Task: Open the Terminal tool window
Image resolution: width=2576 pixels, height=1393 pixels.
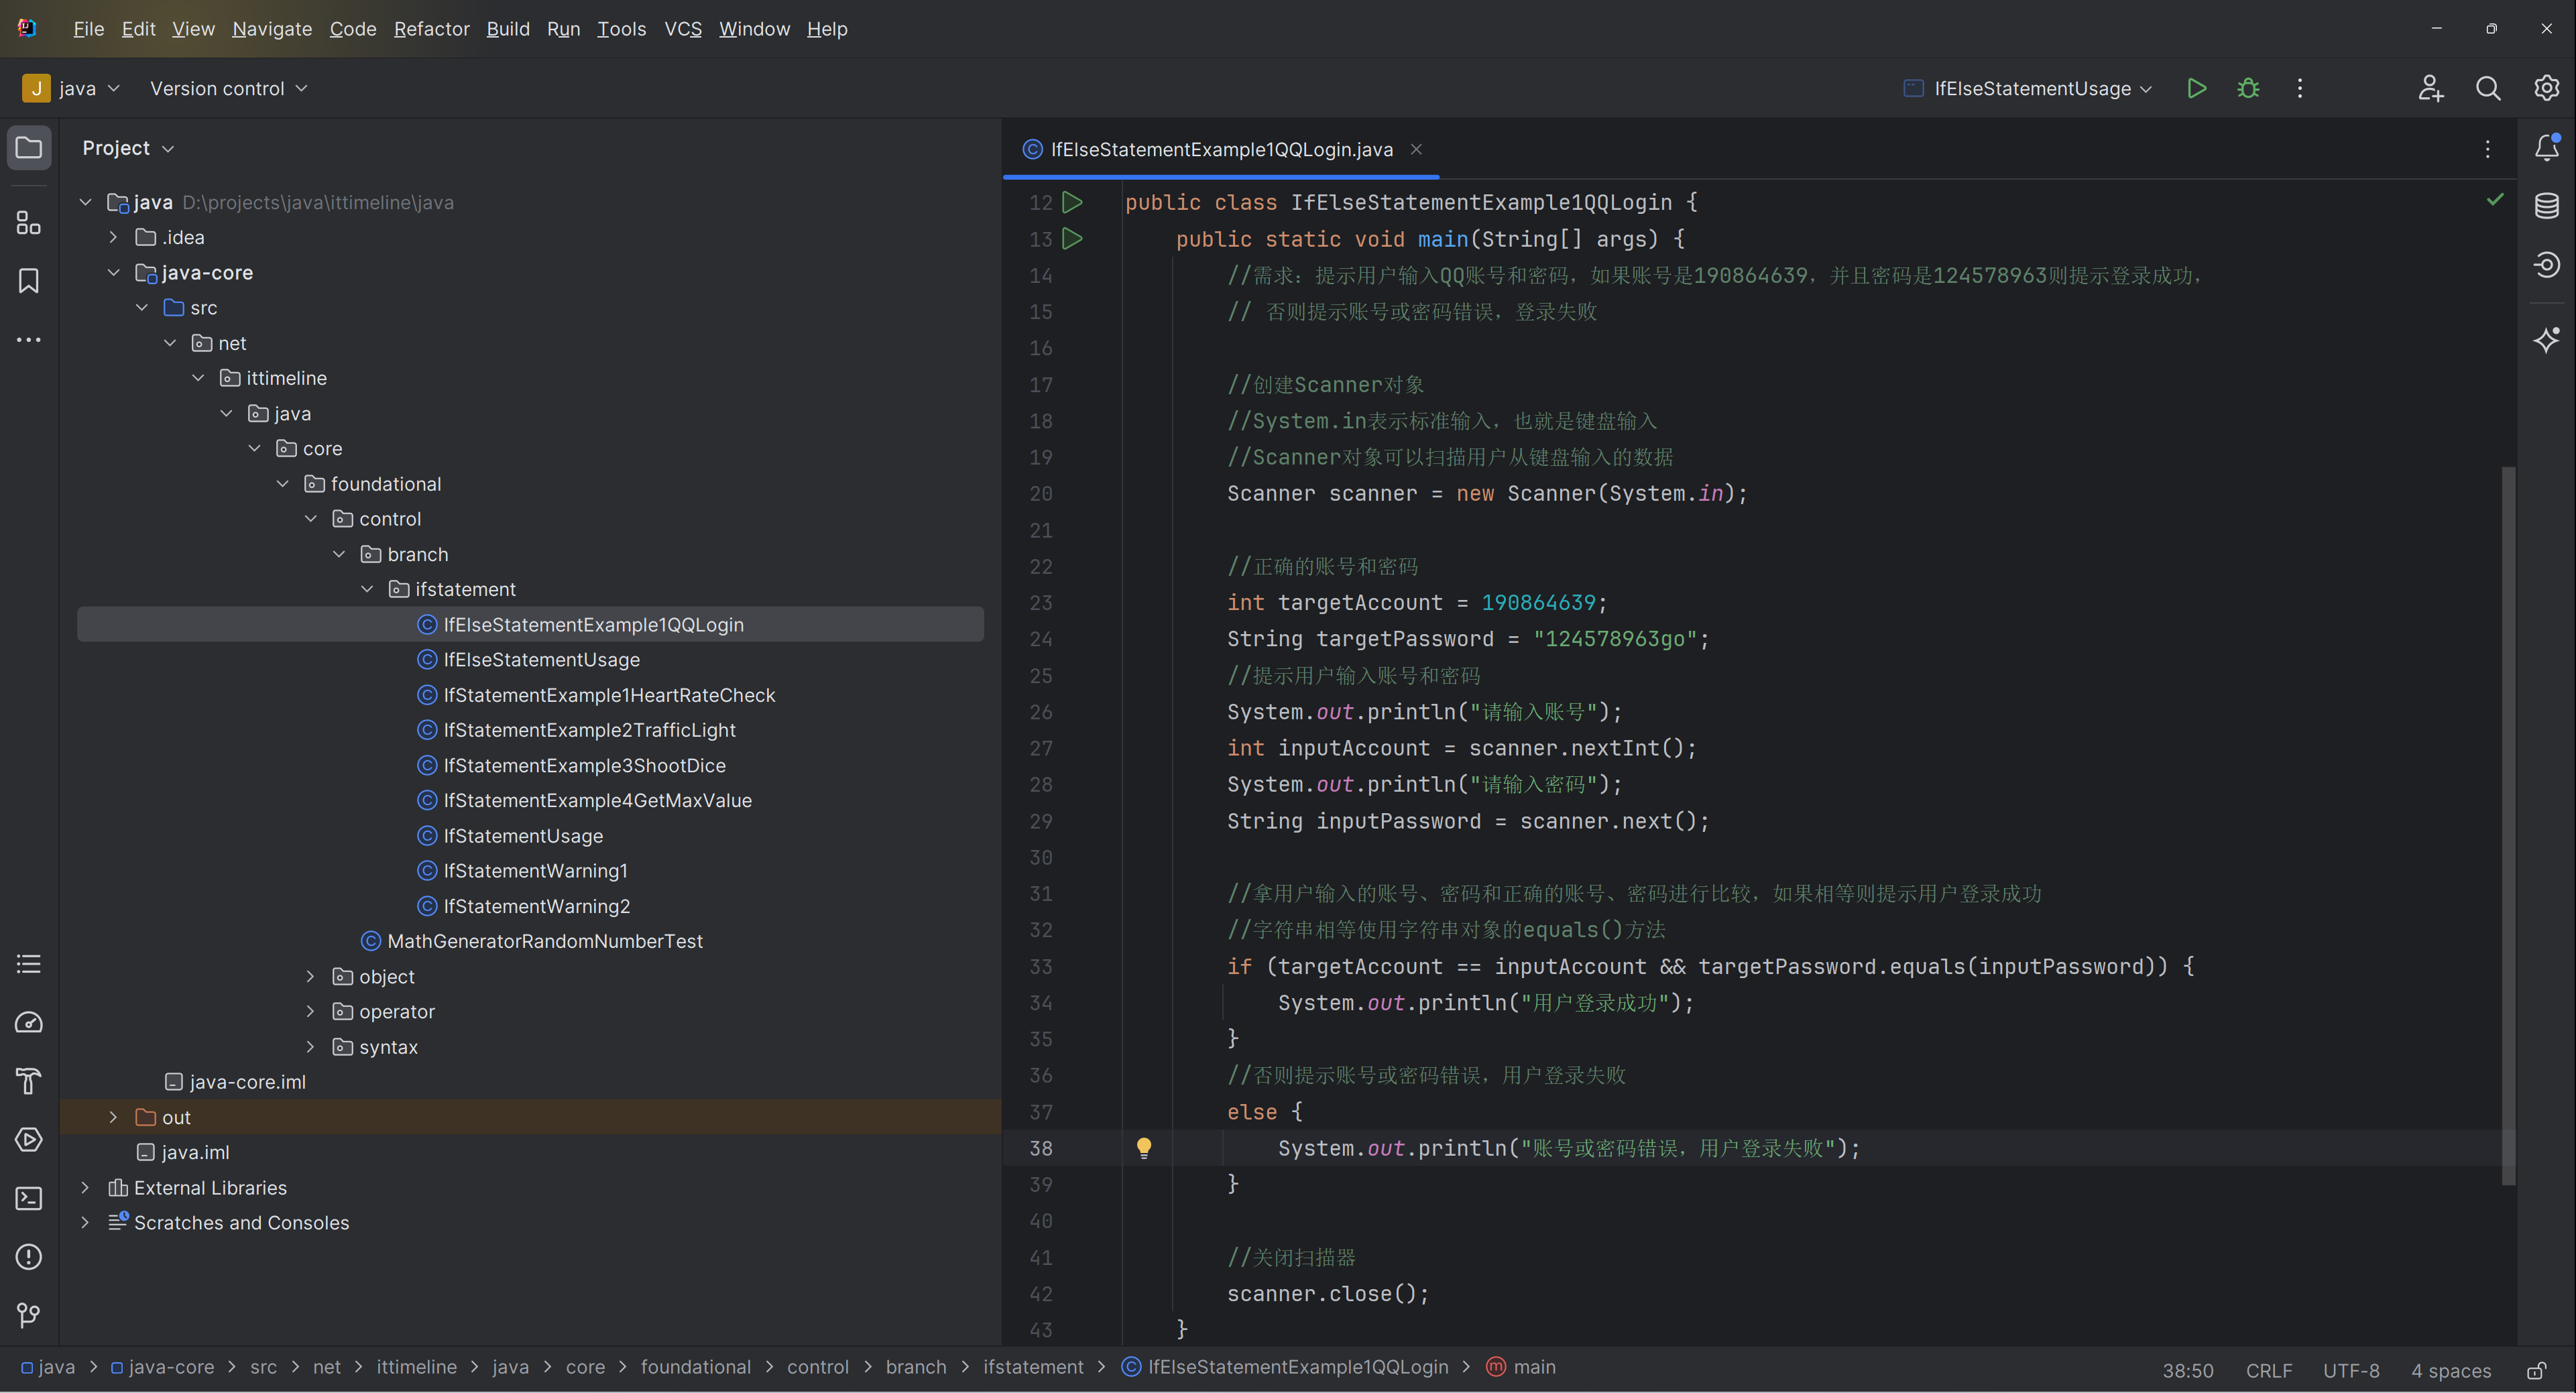Action: 29,1198
